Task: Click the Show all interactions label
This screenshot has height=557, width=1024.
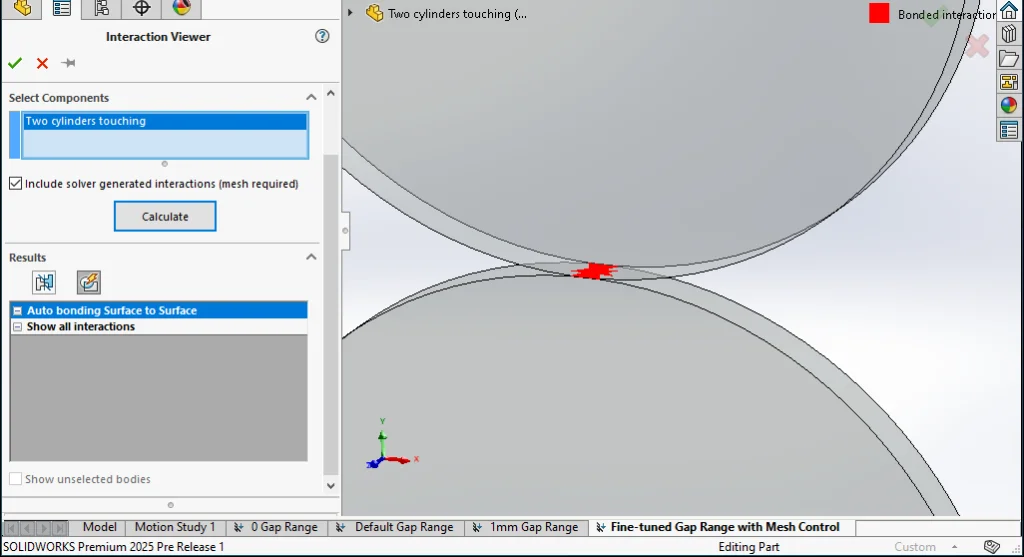Action: [80, 326]
